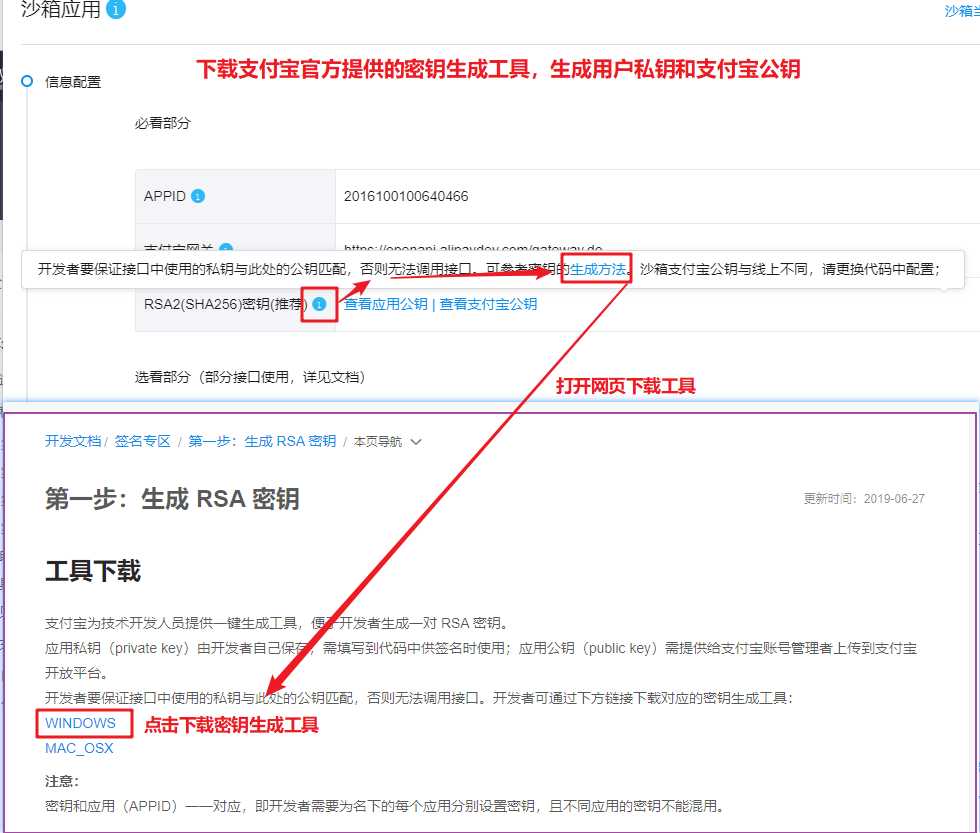This screenshot has height=833, width=980.
Task: Select the APPID value 2016100100640466
Action: click(406, 196)
